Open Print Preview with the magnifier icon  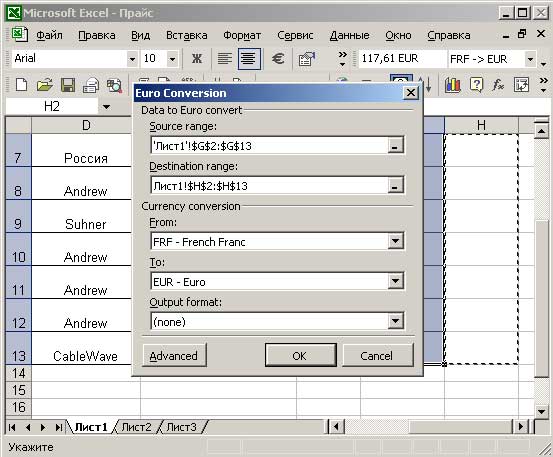(x=114, y=85)
